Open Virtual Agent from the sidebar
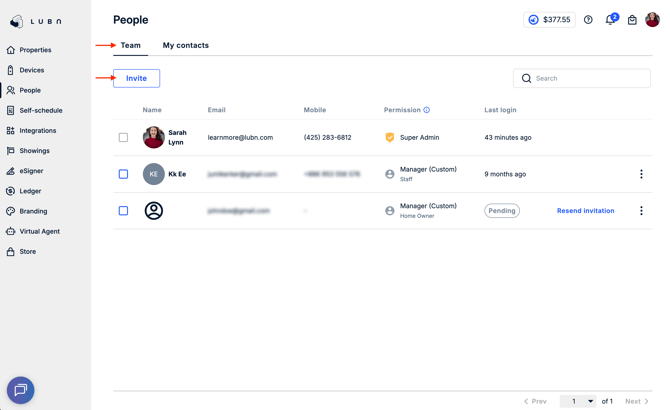The height and width of the screenshot is (410, 670). tap(39, 231)
